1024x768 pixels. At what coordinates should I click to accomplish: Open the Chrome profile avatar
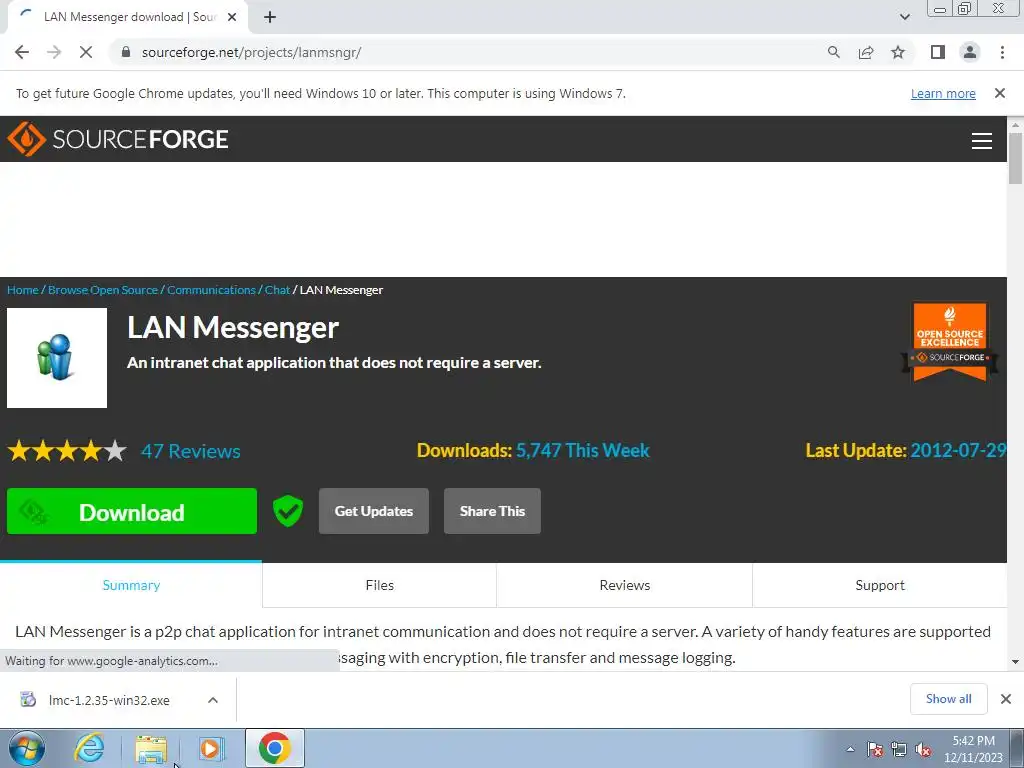[970, 52]
